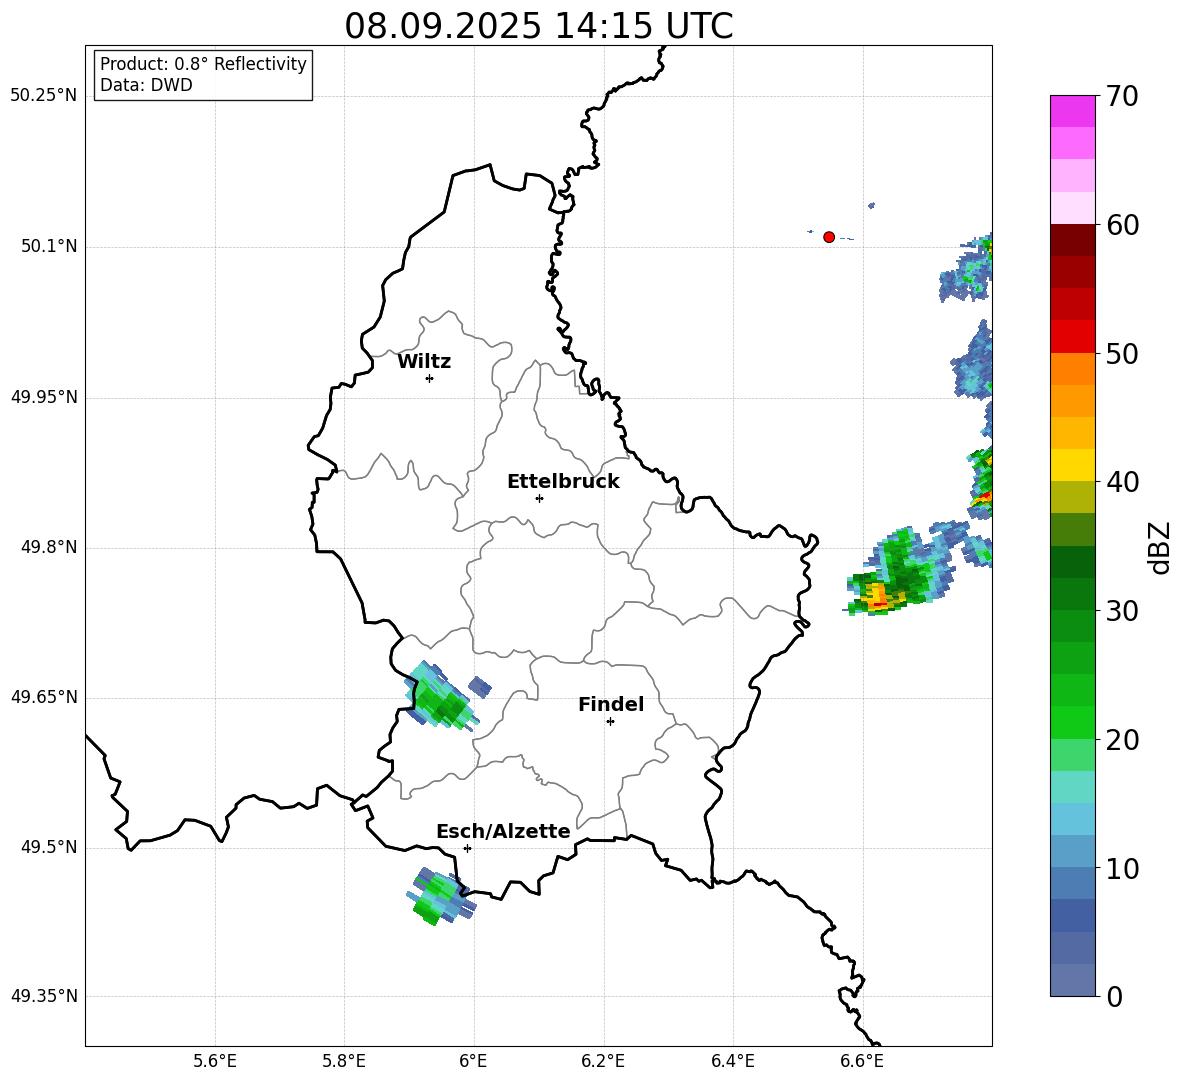Screen dimensions: 1184x1081
Task: Click the 0 colorbar tick label
Action: [1115, 997]
